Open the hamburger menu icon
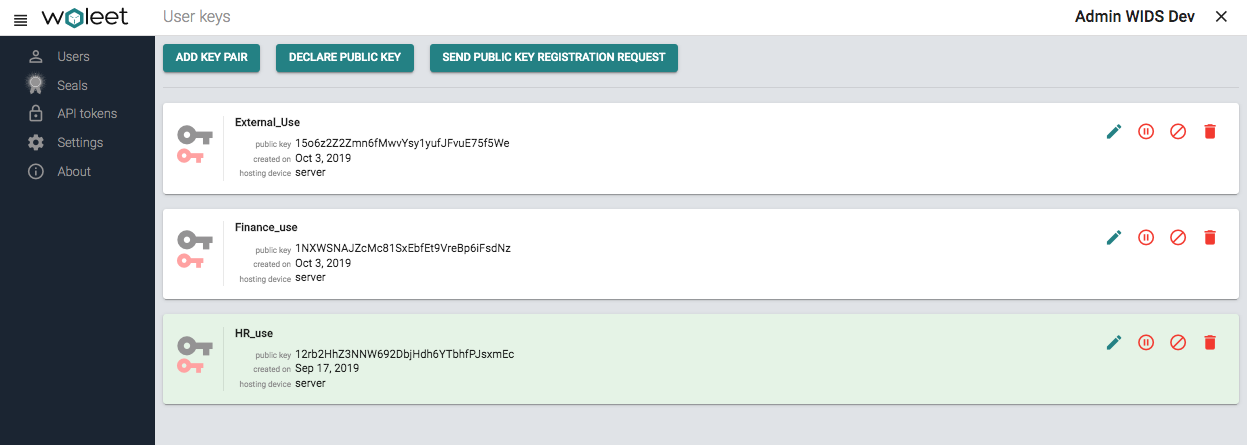Viewport: 1247px width, 445px height. [20, 19]
